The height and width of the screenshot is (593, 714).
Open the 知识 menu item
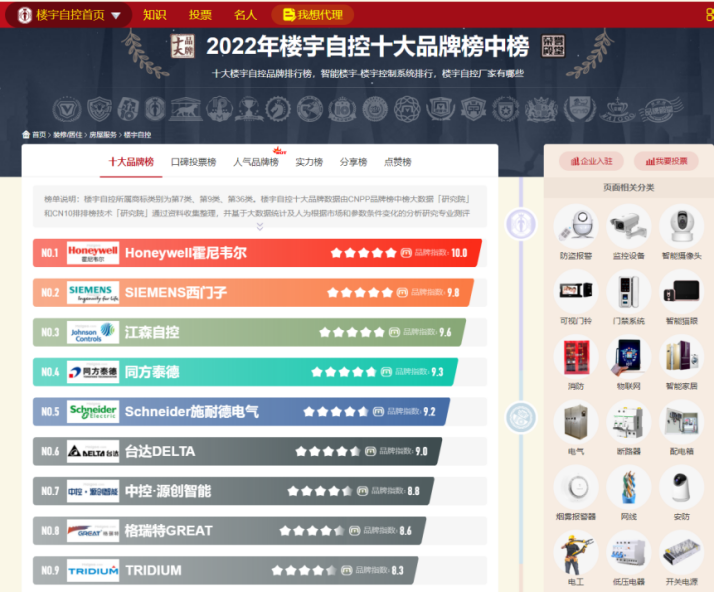[x=154, y=15]
